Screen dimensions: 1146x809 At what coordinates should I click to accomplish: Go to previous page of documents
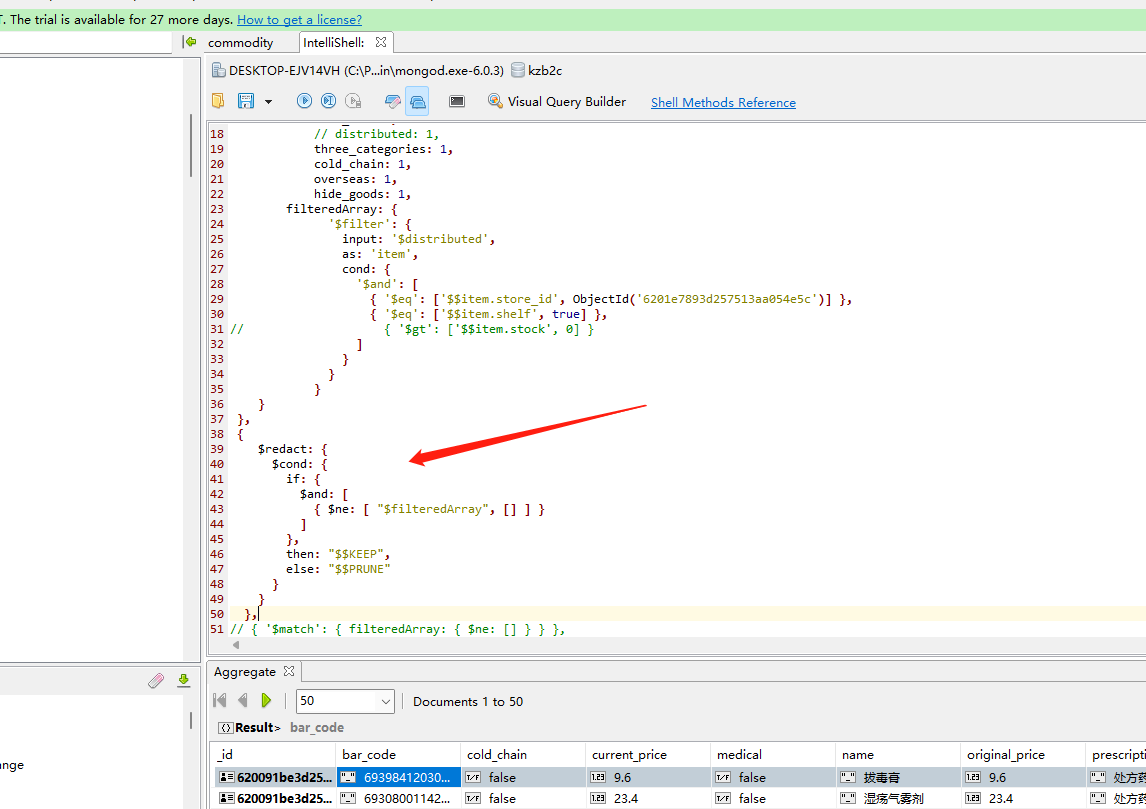tap(243, 701)
